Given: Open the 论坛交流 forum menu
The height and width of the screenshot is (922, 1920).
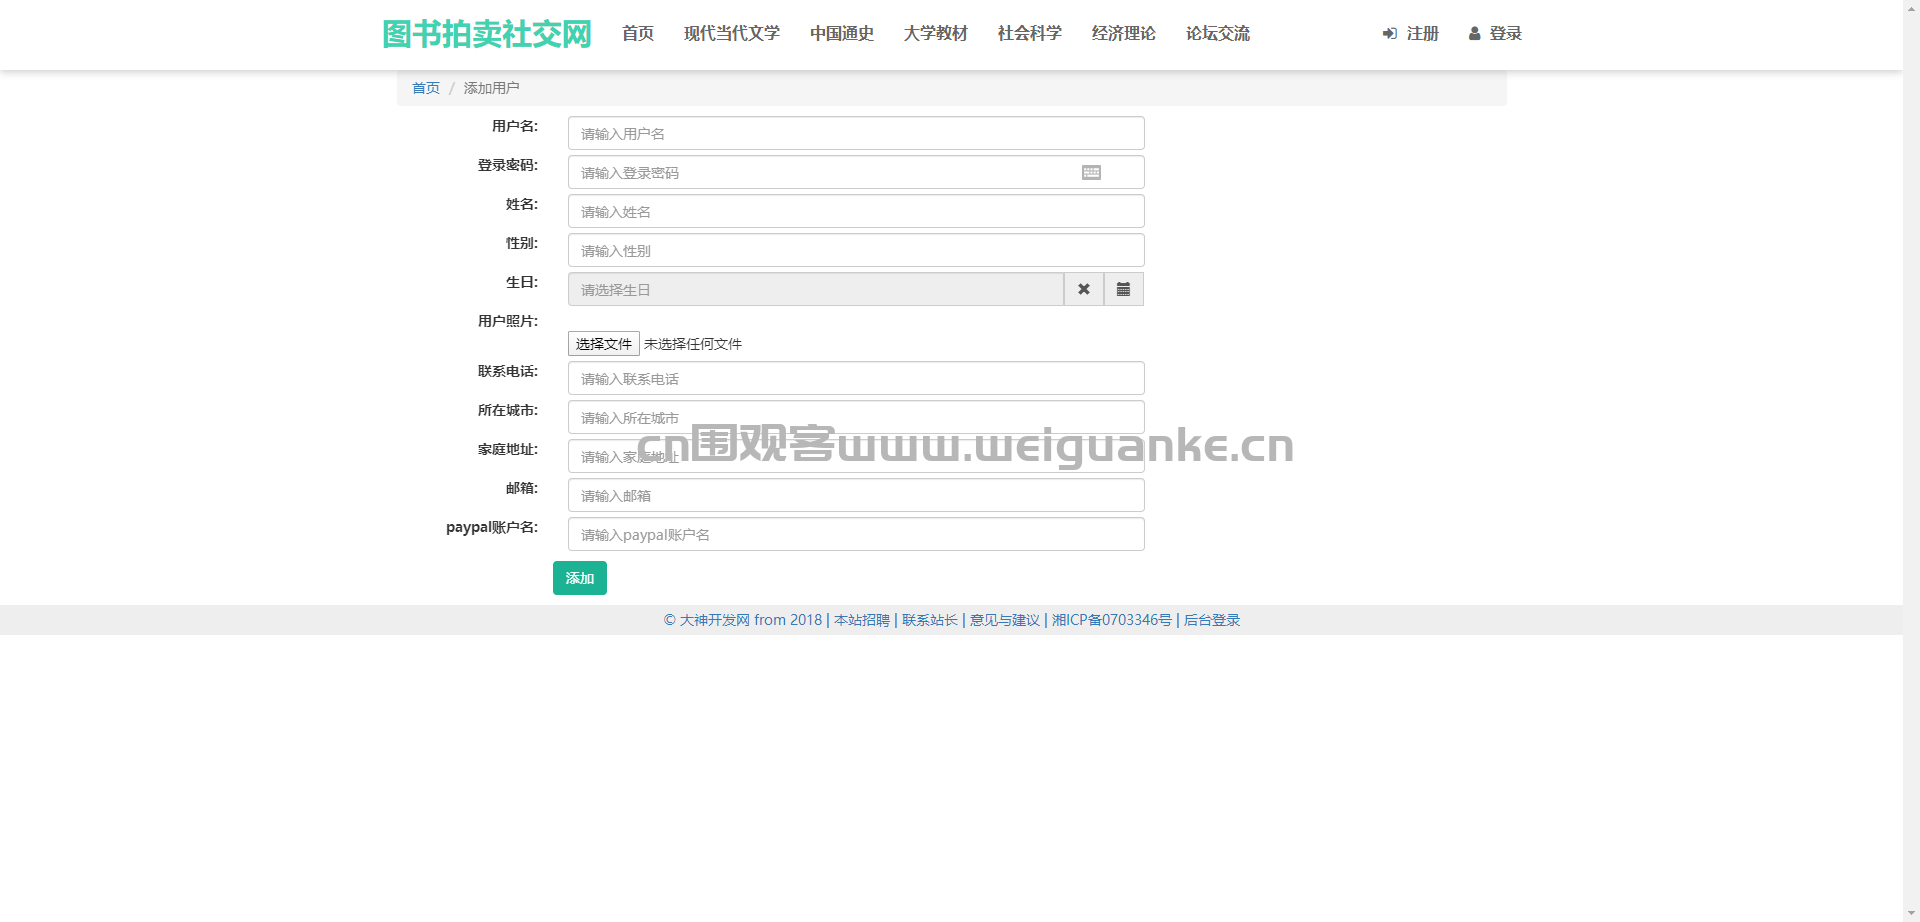Looking at the screenshot, I should point(1218,34).
